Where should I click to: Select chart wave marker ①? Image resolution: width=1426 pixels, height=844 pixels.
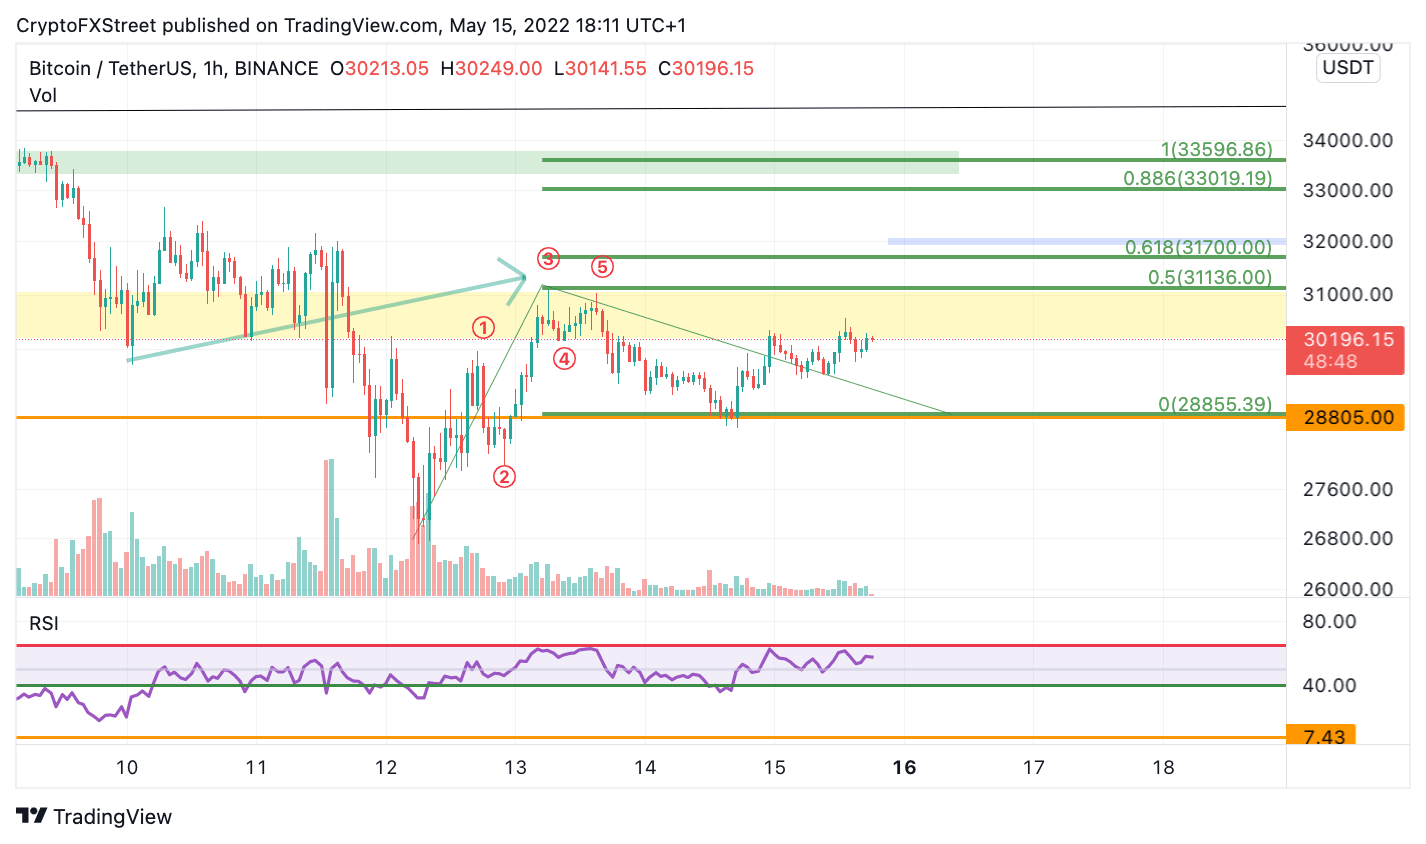(x=484, y=327)
